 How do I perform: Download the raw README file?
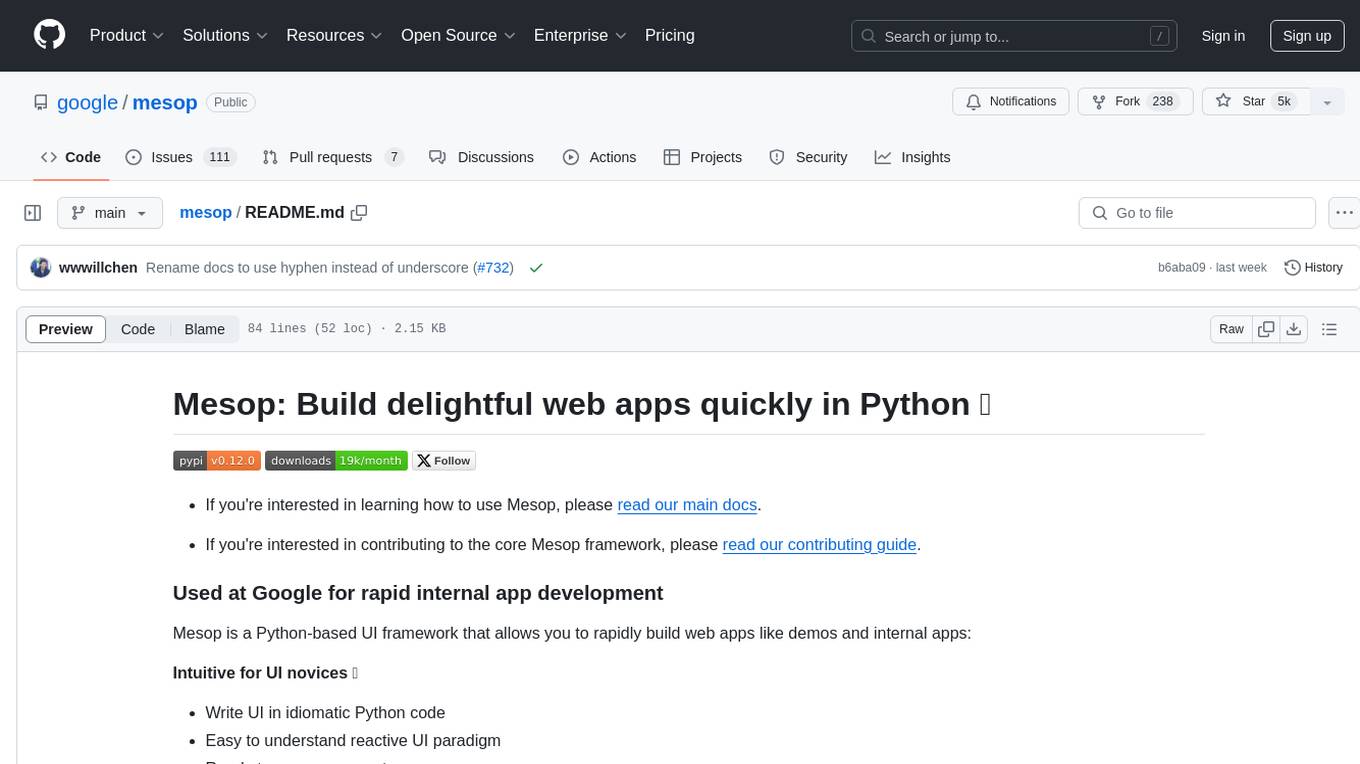tap(1294, 329)
